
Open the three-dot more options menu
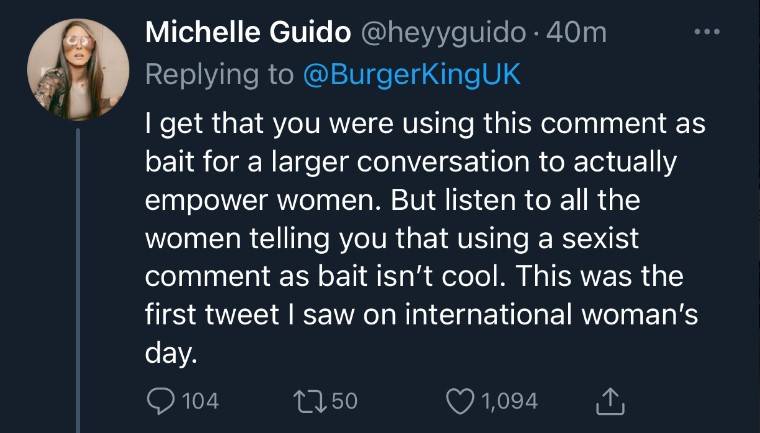point(706,31)
